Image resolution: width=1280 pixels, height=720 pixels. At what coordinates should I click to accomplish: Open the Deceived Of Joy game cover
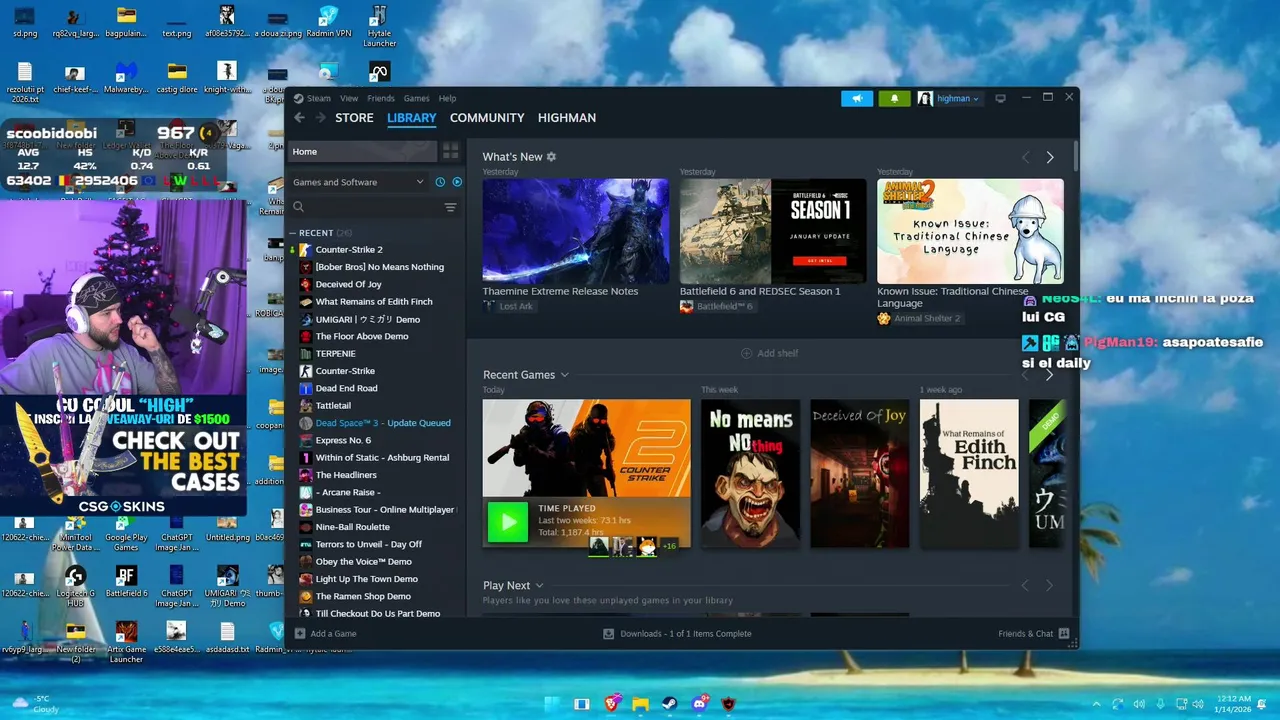[860, 473]
